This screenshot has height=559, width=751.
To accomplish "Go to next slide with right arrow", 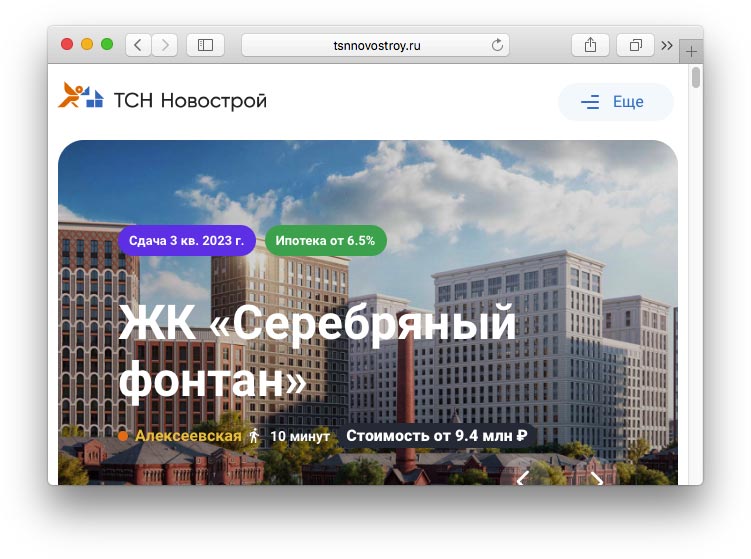I will point(596,479).
